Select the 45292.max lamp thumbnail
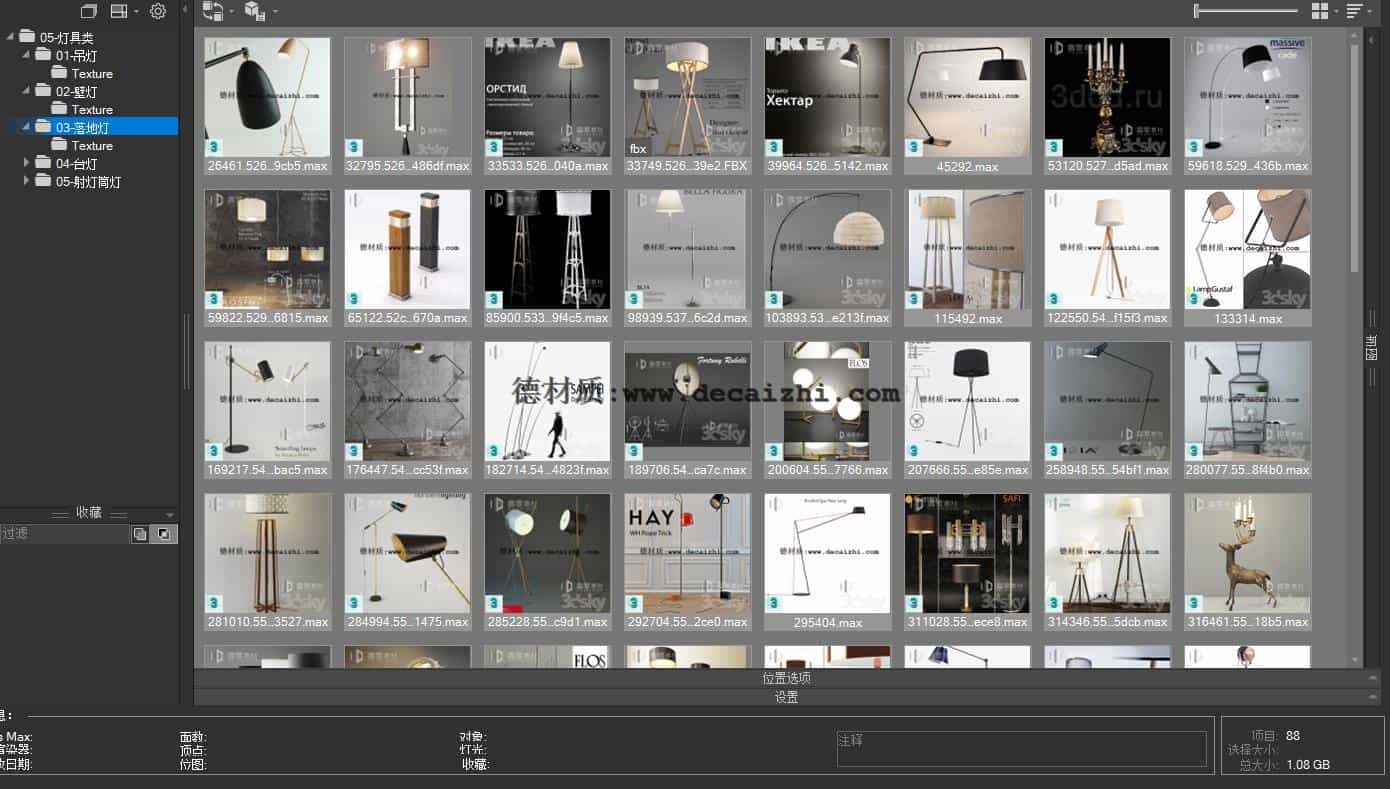The height and width of the screenshot is (789, 1390). (967, 98)
